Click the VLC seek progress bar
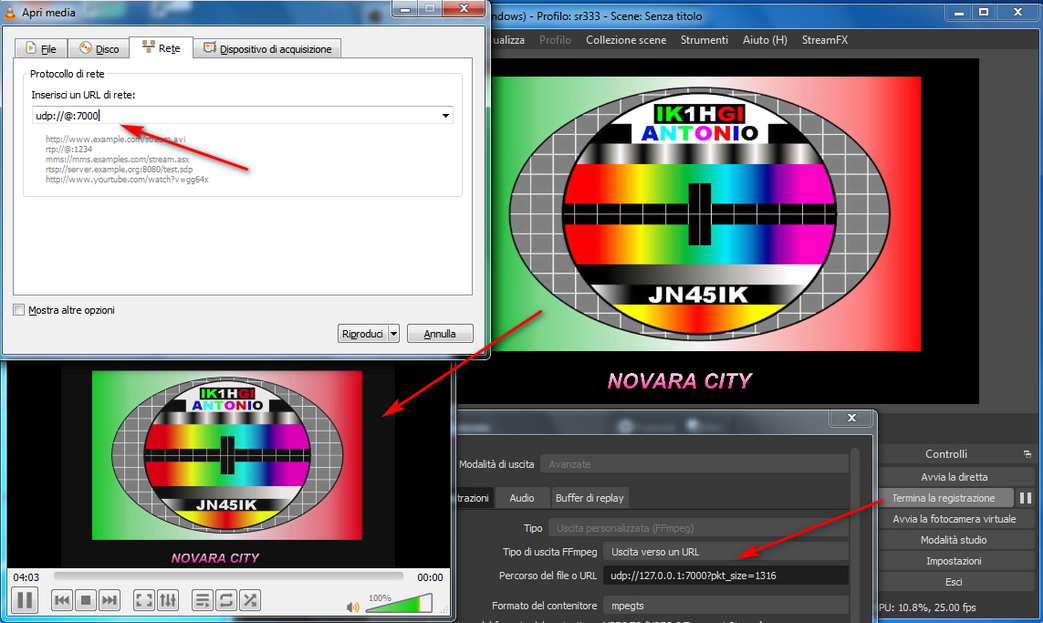 click(x=228, y=576)
